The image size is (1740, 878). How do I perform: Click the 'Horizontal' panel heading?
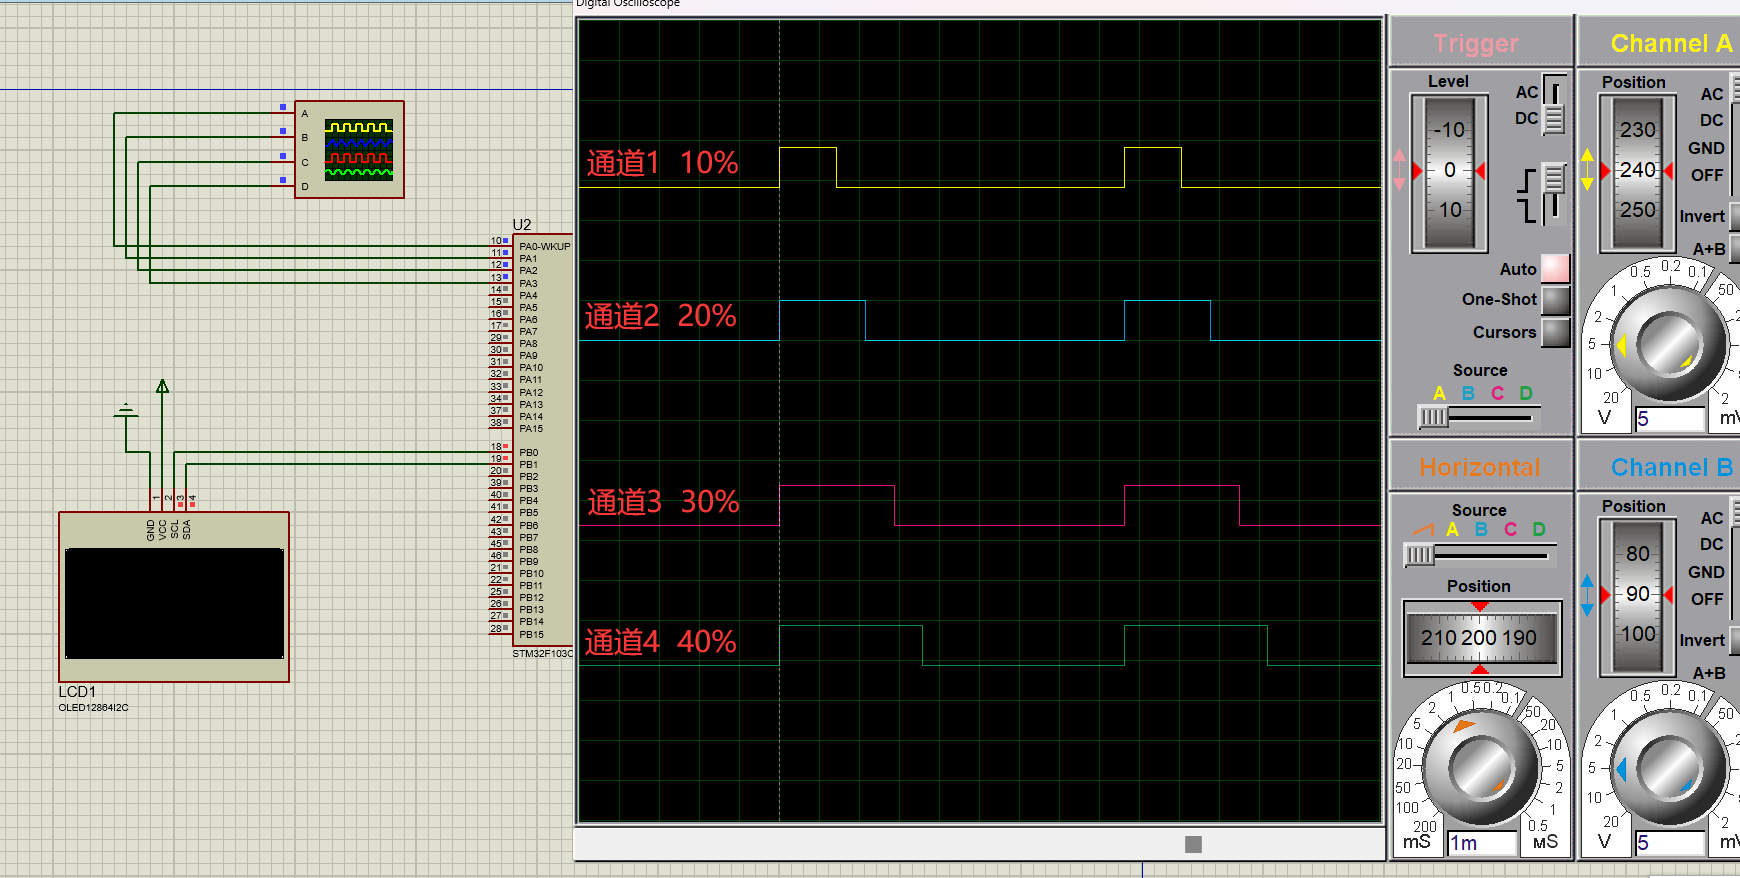tap(1480, 467)
